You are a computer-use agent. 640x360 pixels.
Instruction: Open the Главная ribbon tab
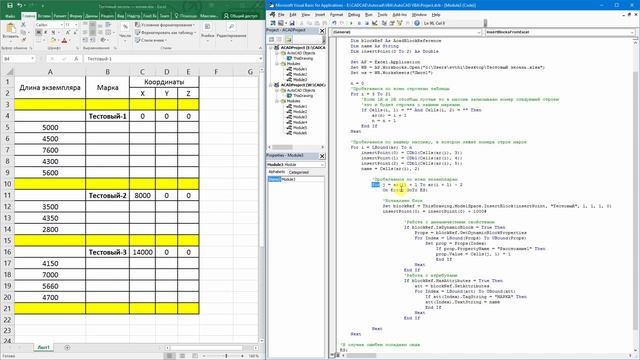pyautogui.click(x=28, y=16)
